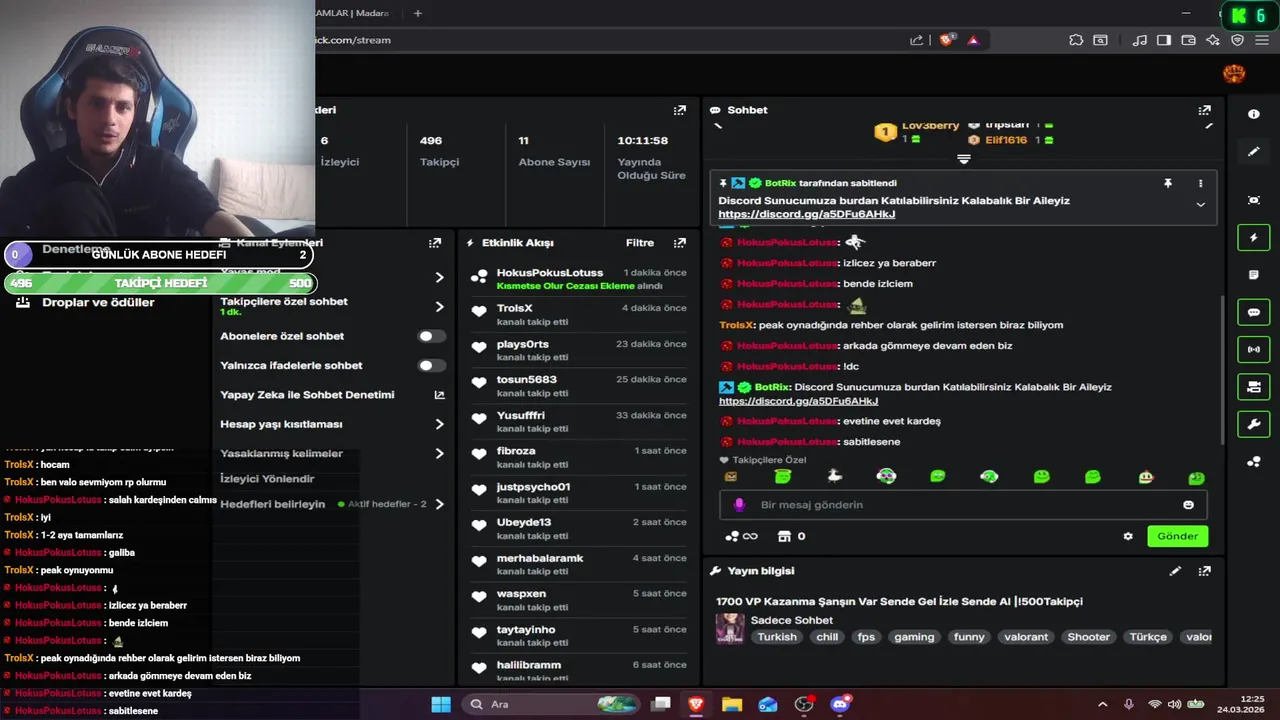
Task: Expand Hesap yaşı kısıtlaması settings
Action: pos(439,424)
